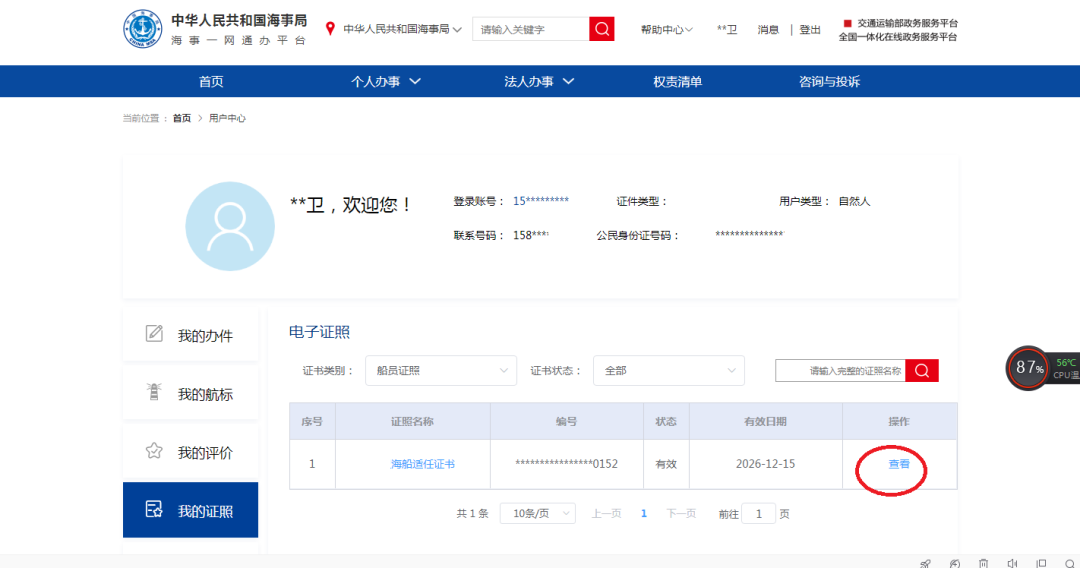Click 查看 to view the certificate
The image size is (1080, 568).
tap(899, 464)
